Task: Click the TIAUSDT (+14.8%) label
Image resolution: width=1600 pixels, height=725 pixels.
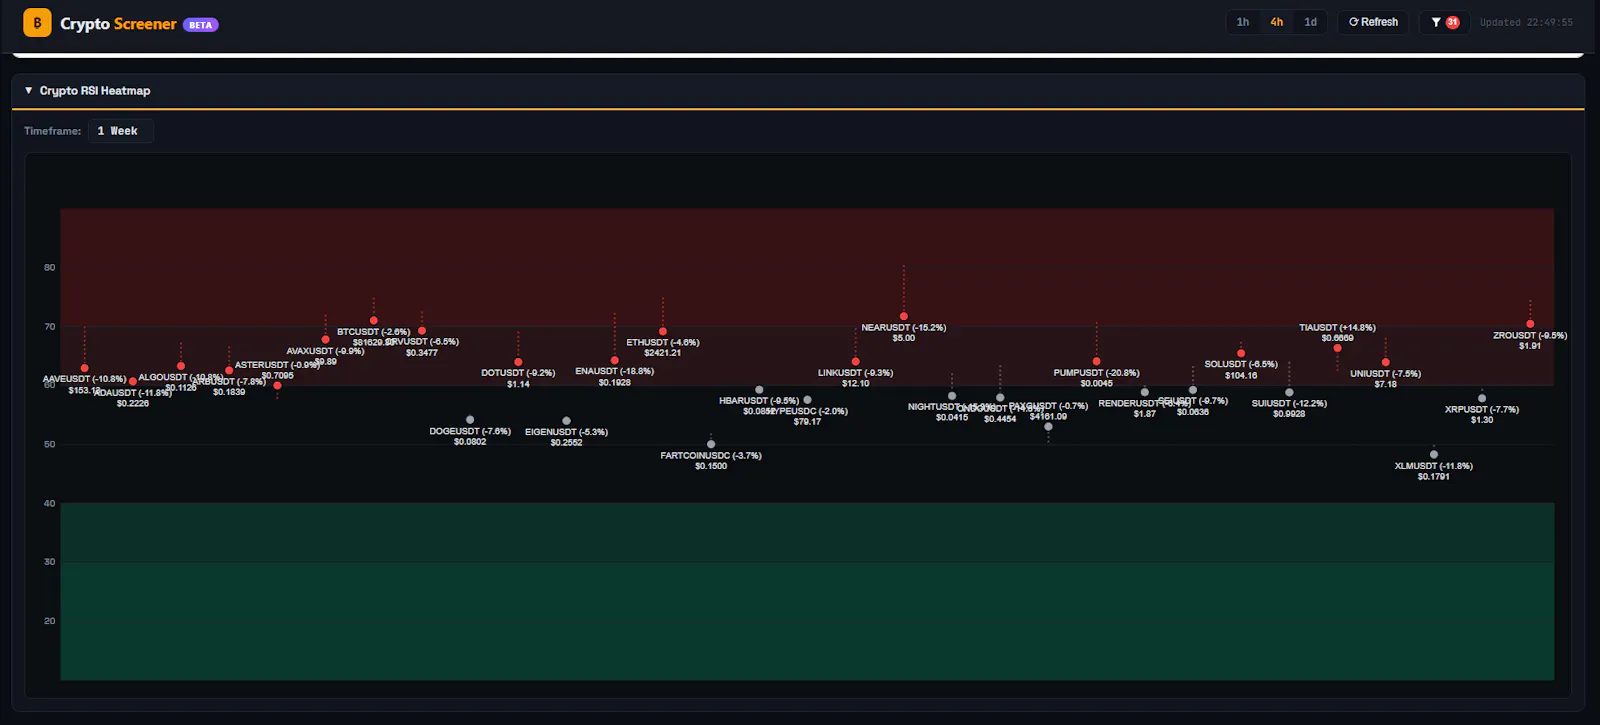Action: point(1337,328)
